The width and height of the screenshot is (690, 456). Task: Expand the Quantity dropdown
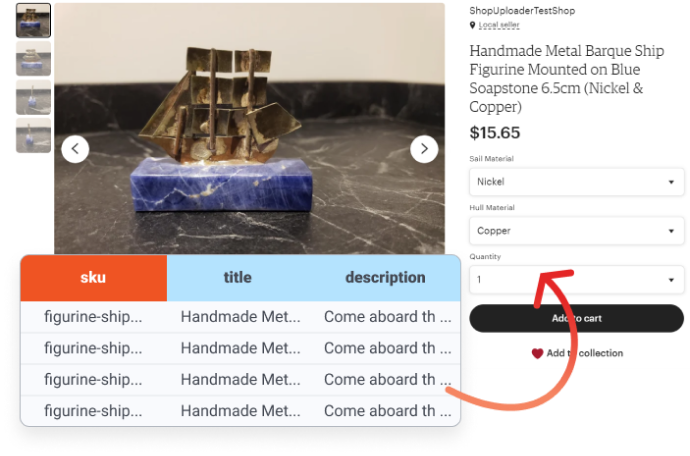point(576,279)
